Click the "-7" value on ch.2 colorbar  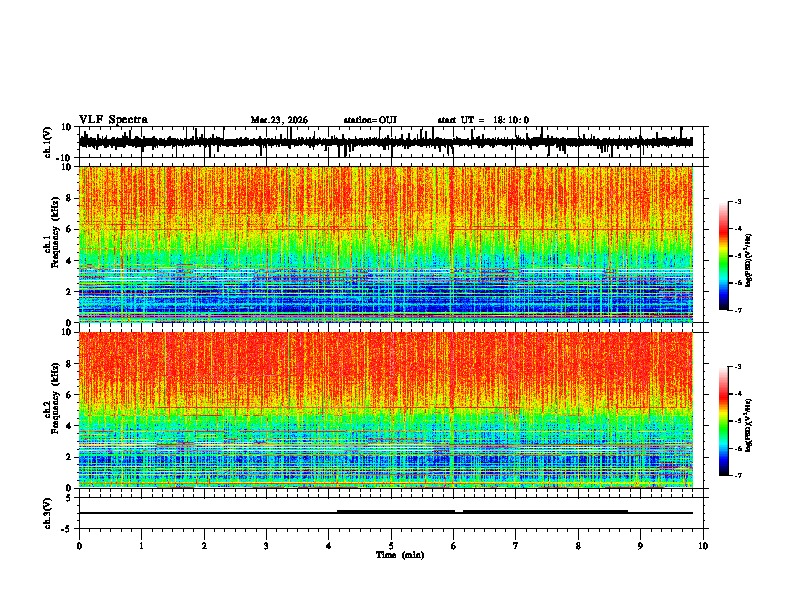point(736,475)
